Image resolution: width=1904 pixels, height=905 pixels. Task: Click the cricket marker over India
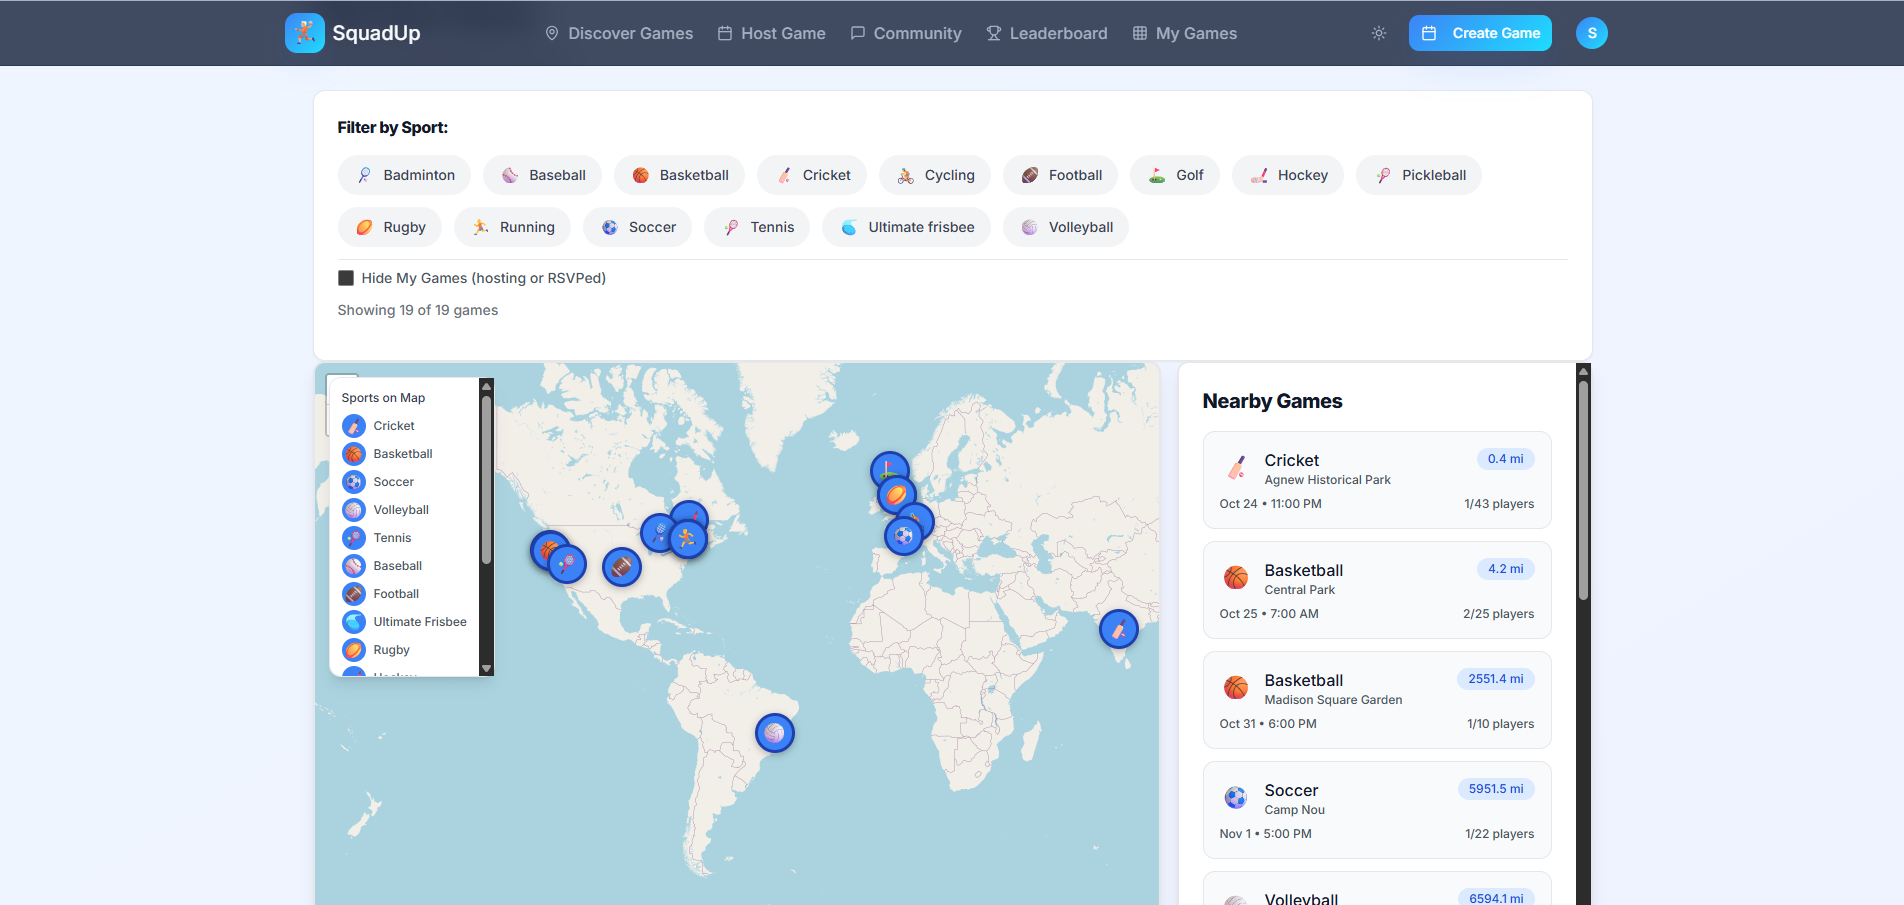coord(1118,629)
